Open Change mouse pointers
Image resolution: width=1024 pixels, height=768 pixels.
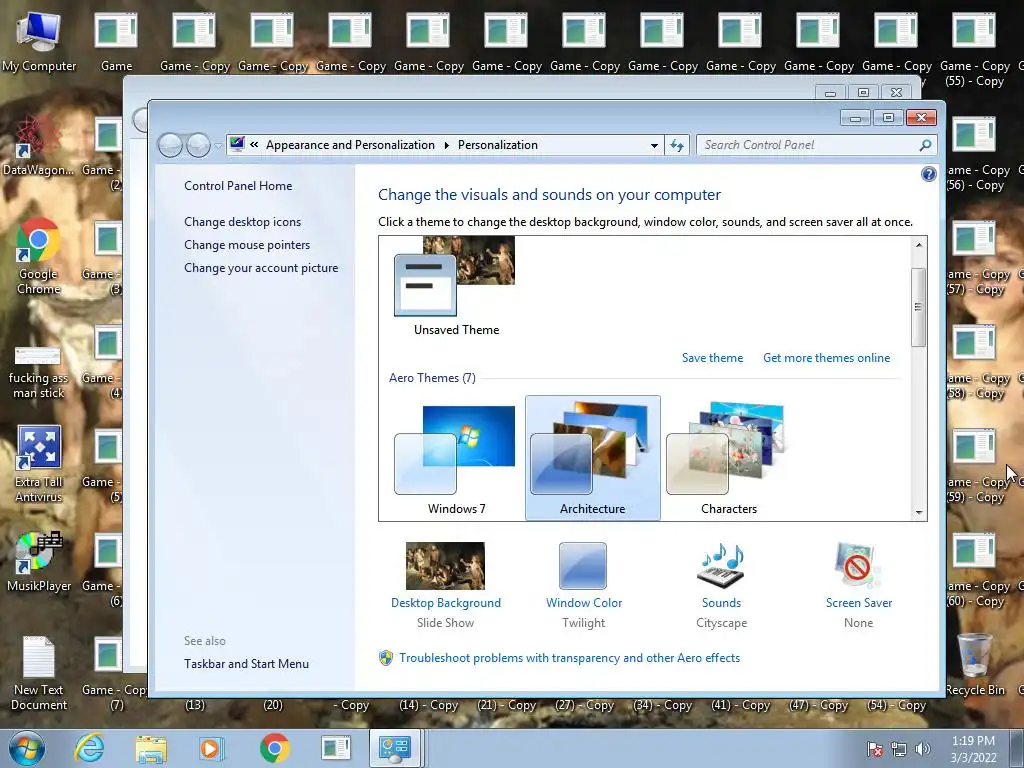(x=247, y=245)
